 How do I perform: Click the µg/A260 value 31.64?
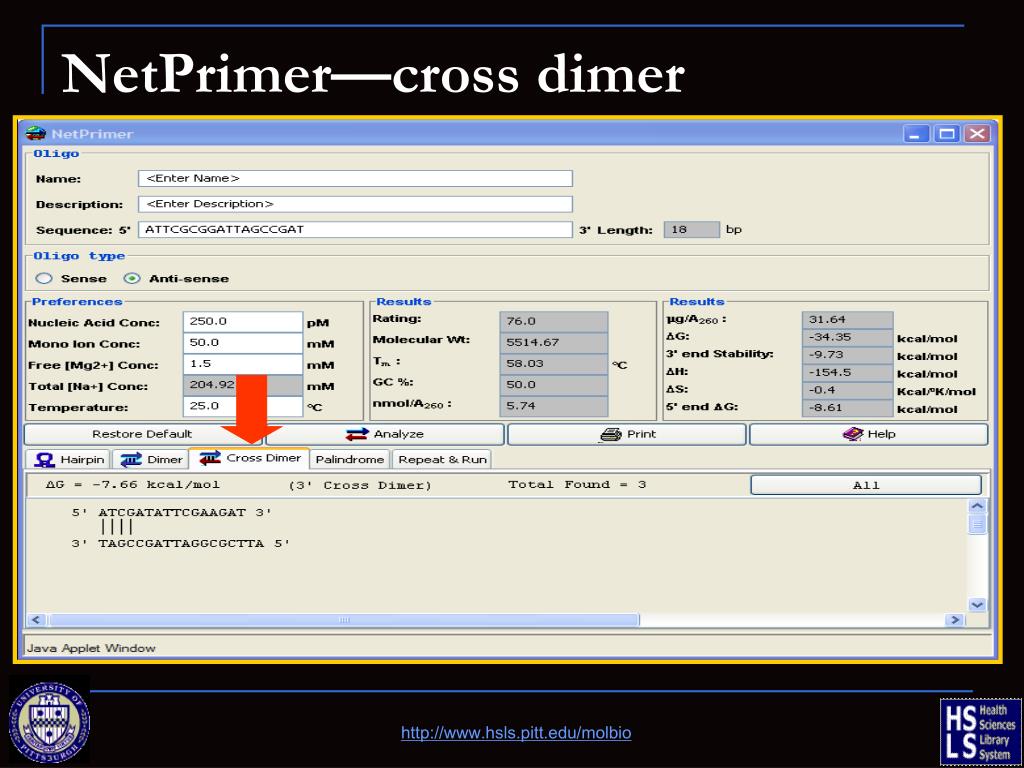pos(847,319)
